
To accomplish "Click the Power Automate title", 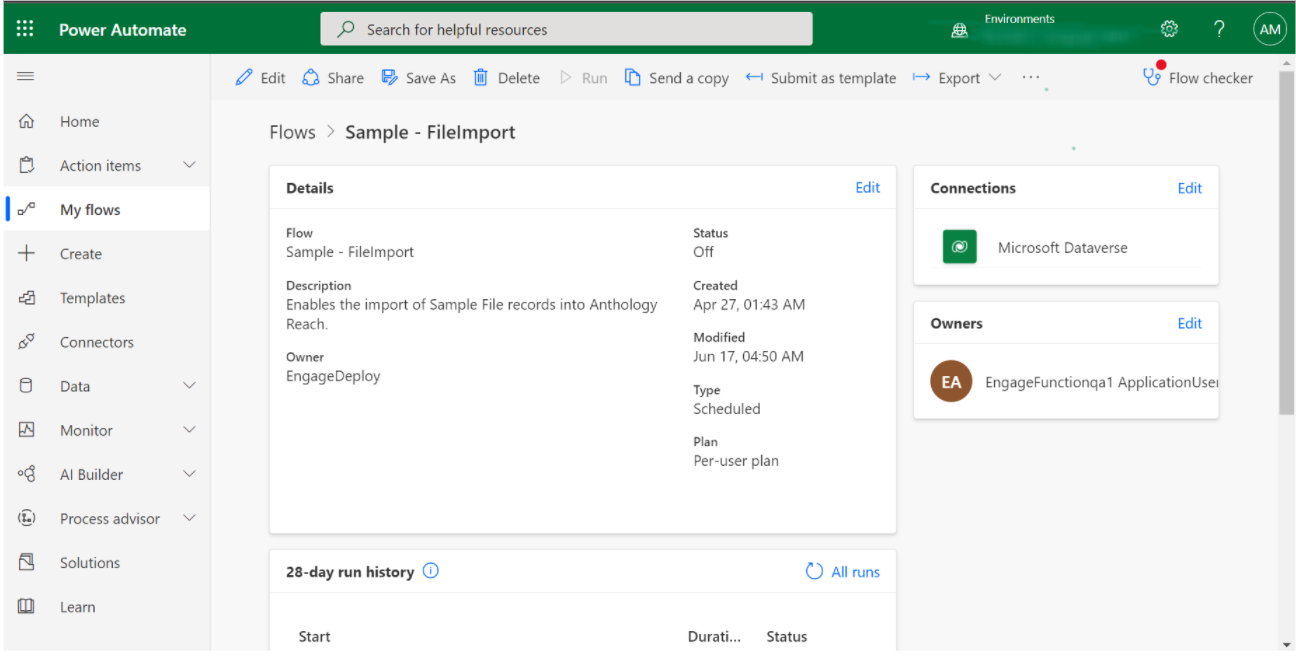I will click(x=123, y=29).
